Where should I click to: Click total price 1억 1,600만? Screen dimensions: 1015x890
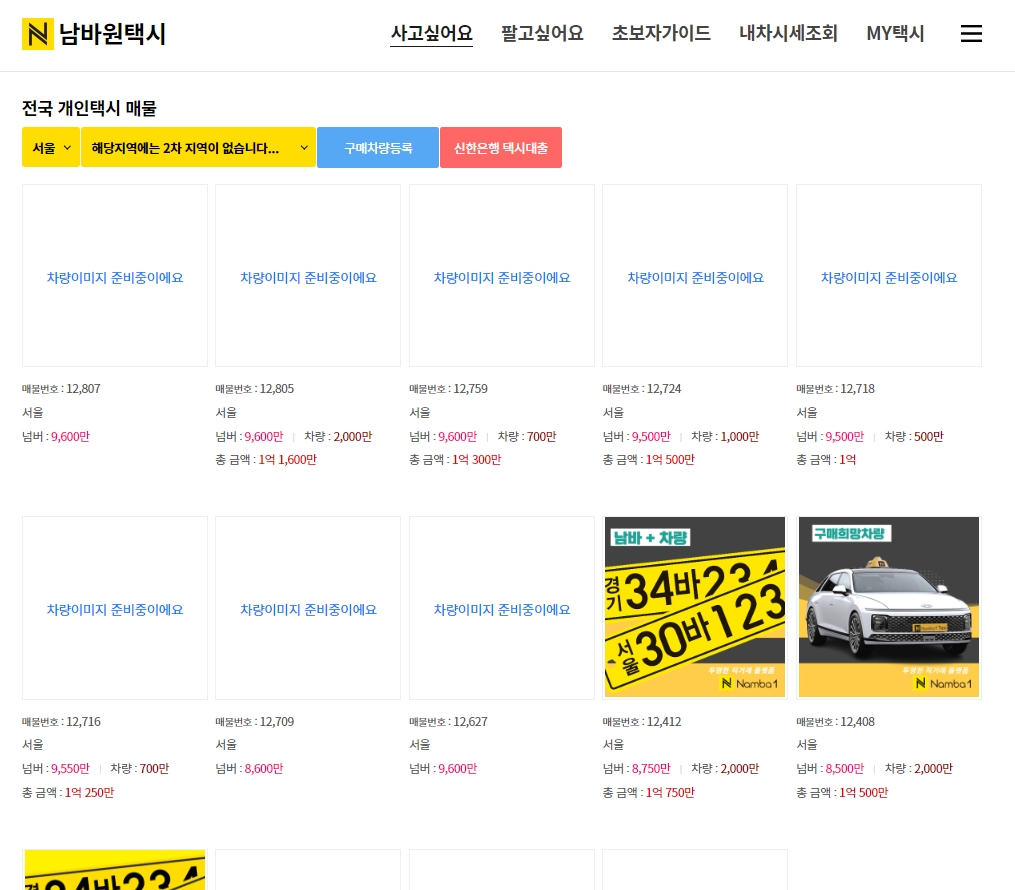tap(287, 460)
